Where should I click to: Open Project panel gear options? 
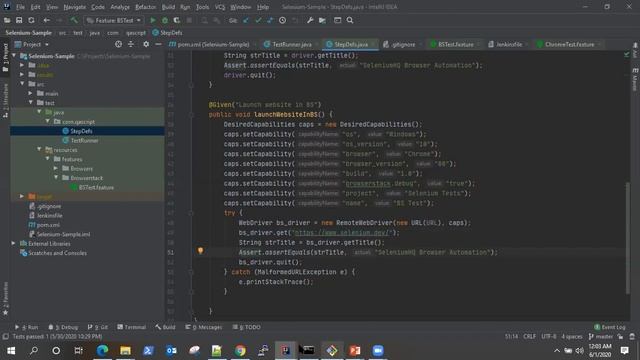pos(146,44)
